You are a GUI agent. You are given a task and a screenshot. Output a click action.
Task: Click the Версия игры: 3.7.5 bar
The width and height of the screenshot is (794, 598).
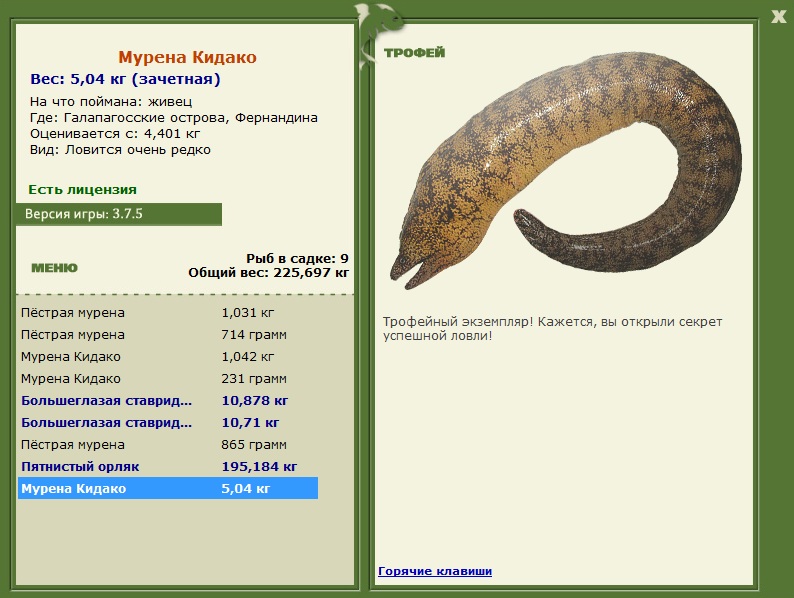[x=119, y=214]
